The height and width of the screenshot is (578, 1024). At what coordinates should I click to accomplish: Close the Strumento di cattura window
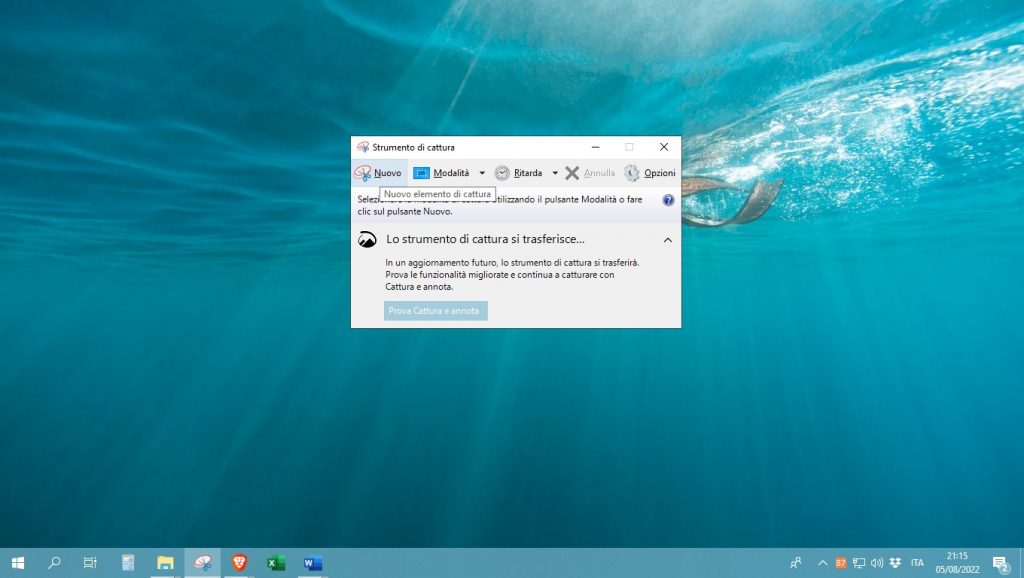click(664, 147)
